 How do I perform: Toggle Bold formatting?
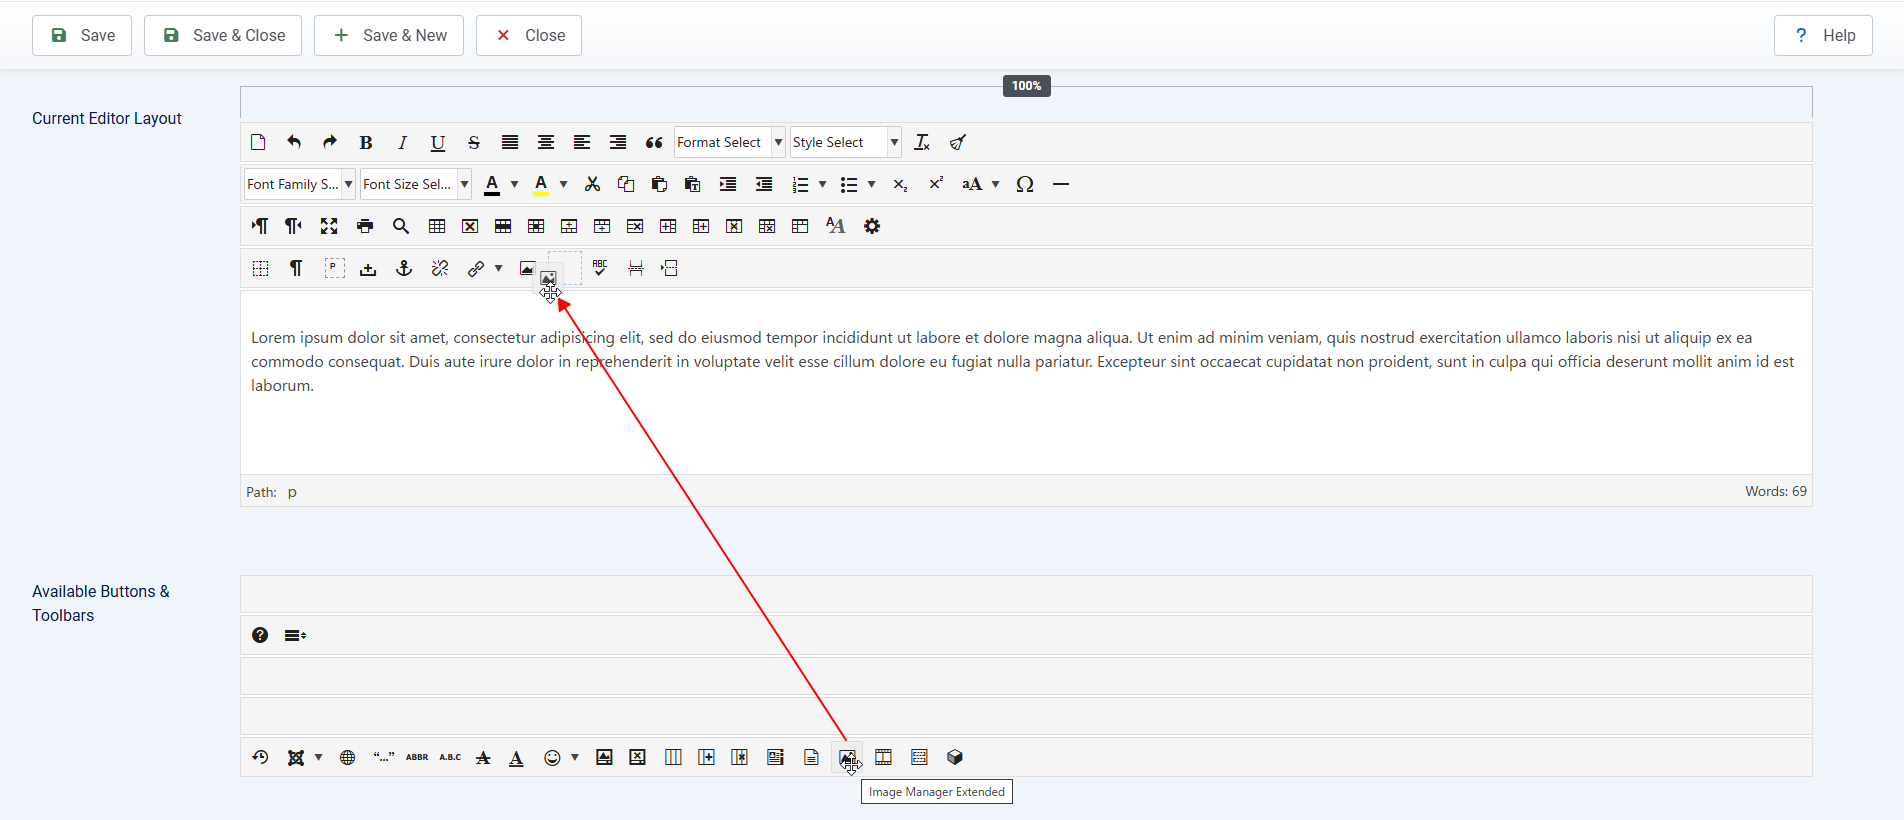(x=366, y=142)
